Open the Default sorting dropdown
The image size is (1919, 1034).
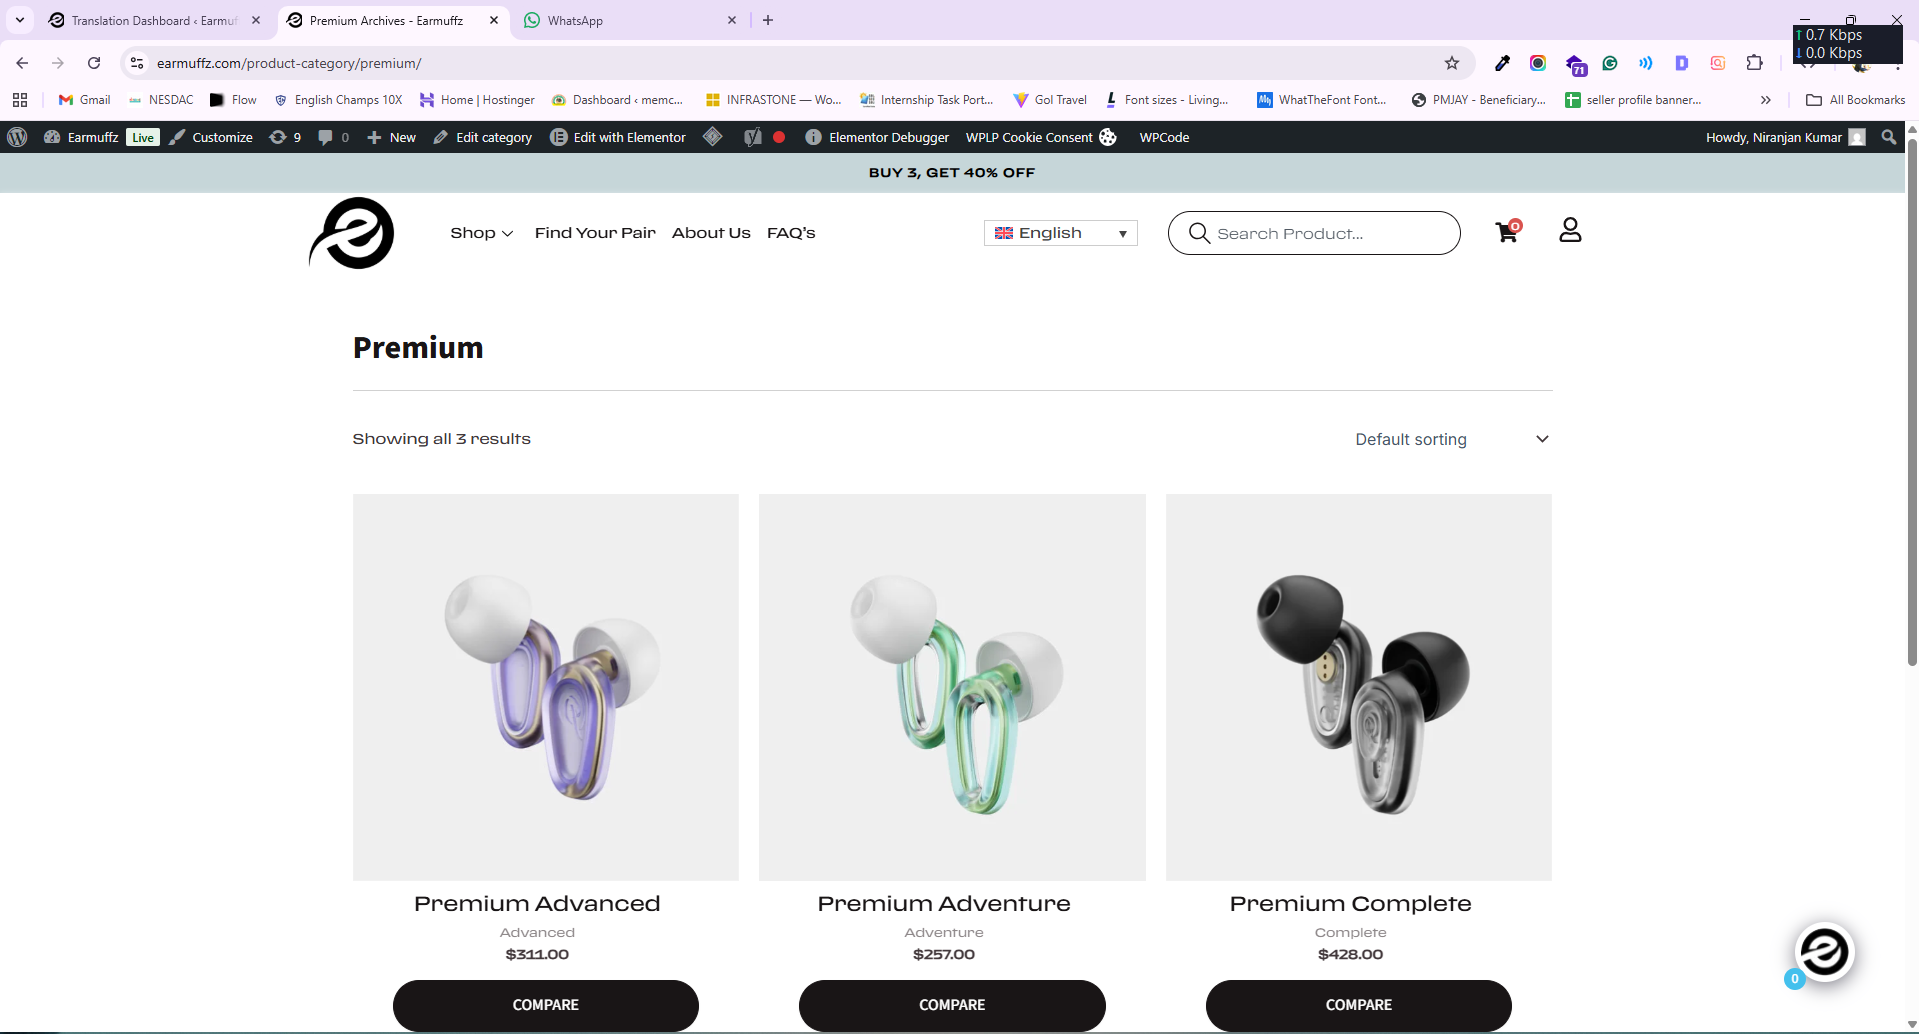(1451, 439)
